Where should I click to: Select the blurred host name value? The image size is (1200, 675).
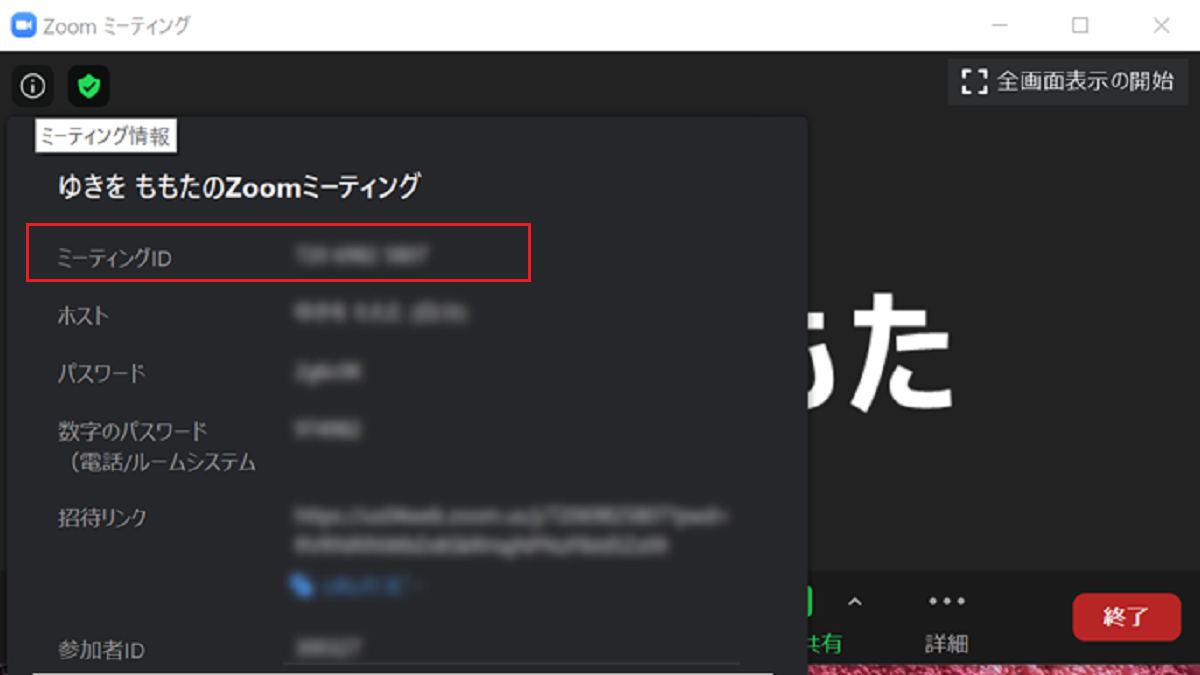point(382,314)
